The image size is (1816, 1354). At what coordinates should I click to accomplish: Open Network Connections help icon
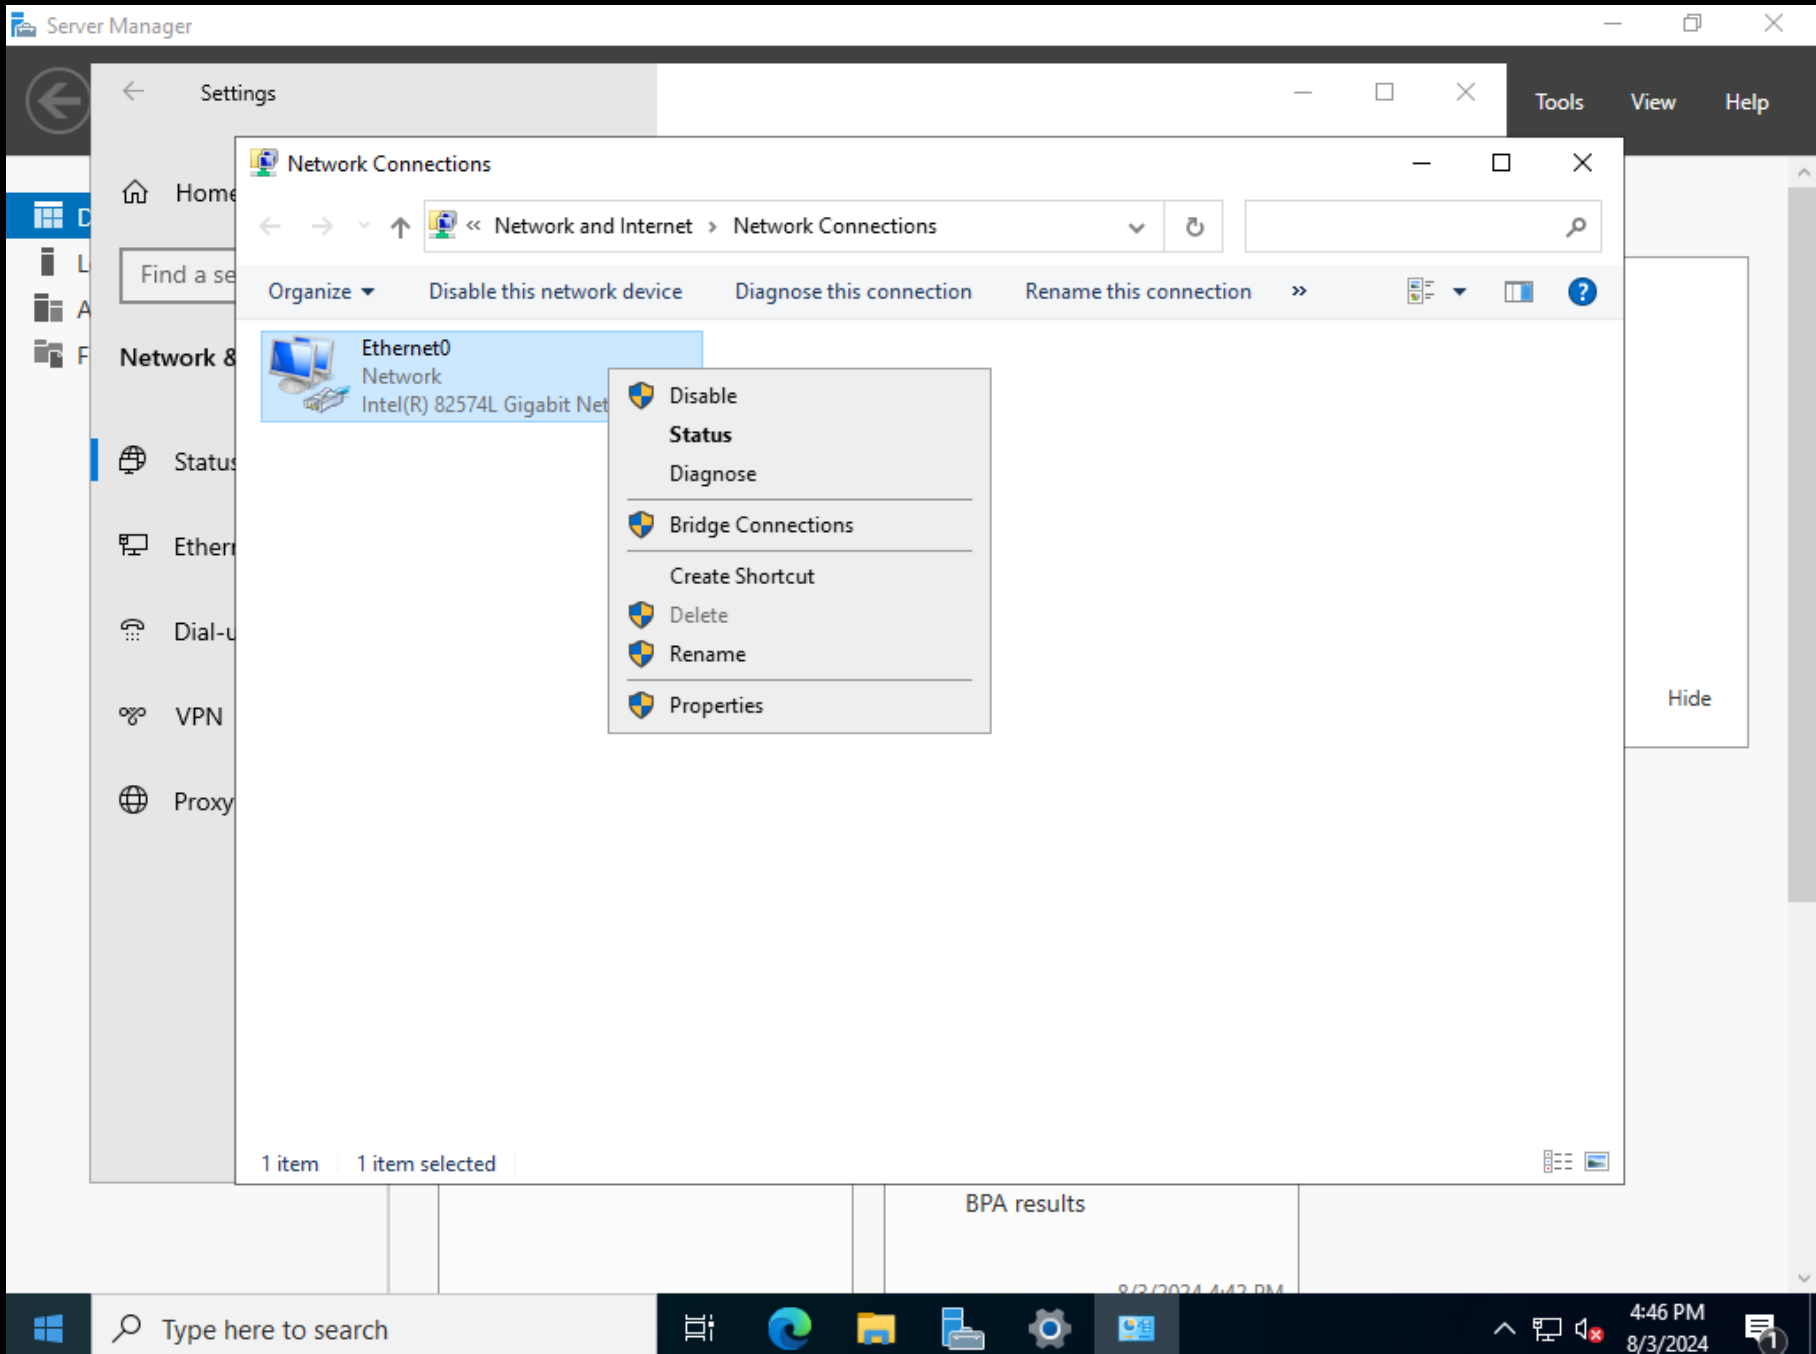[1582, 291]
